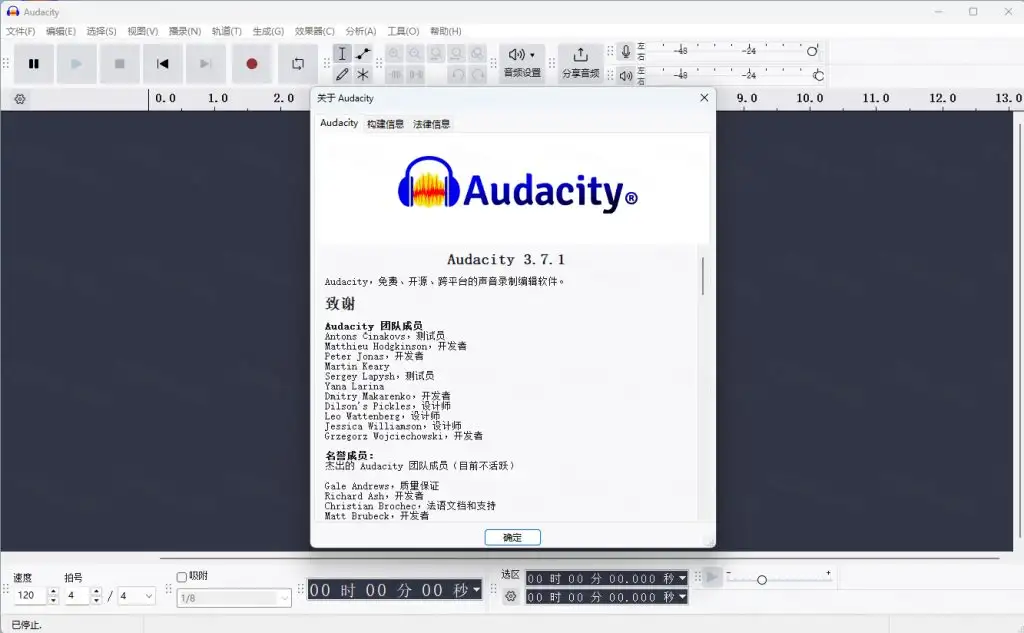1024x633 pixels.
Task: Select the Envelope tool
Action: pyautogui.click(x=363, y=54)
